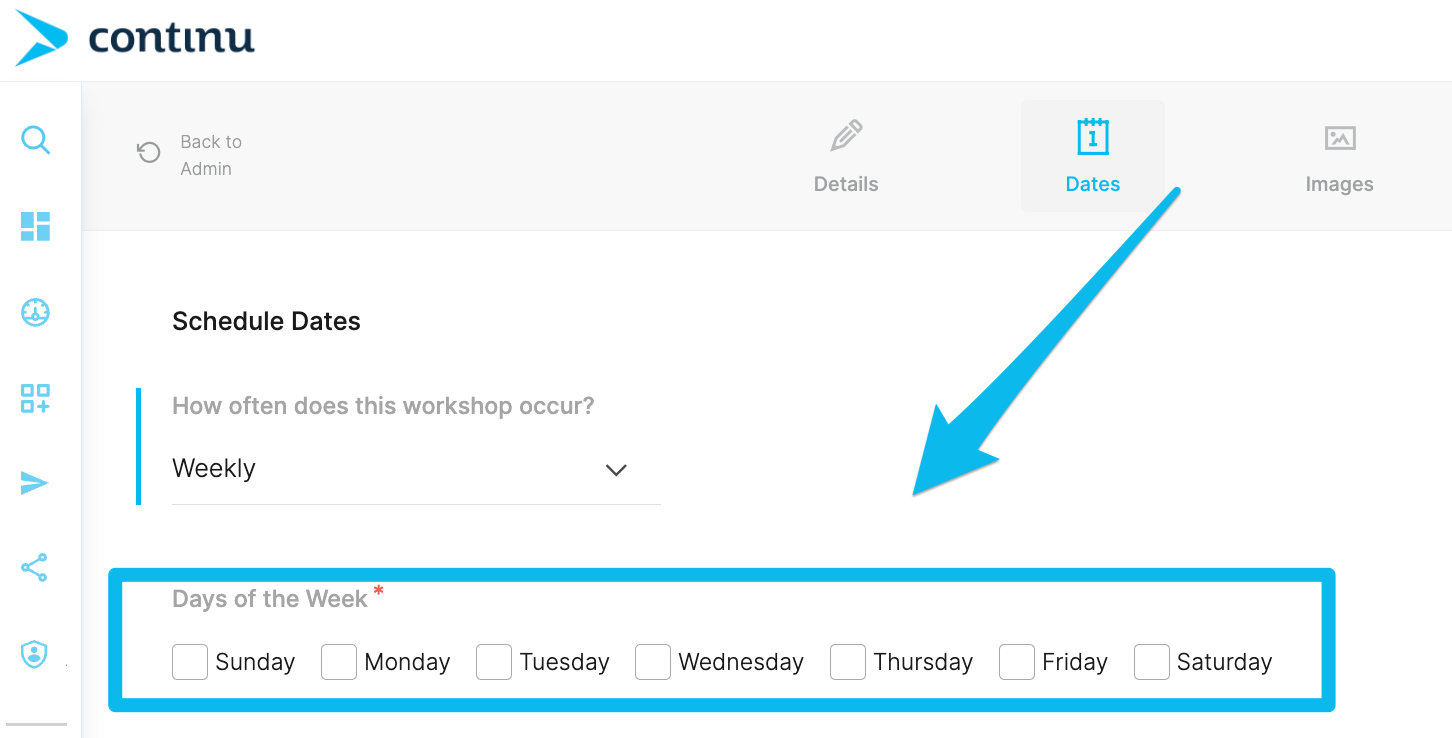
Task: Check the Sunday checkbox
Action: (x=190, y=662)
